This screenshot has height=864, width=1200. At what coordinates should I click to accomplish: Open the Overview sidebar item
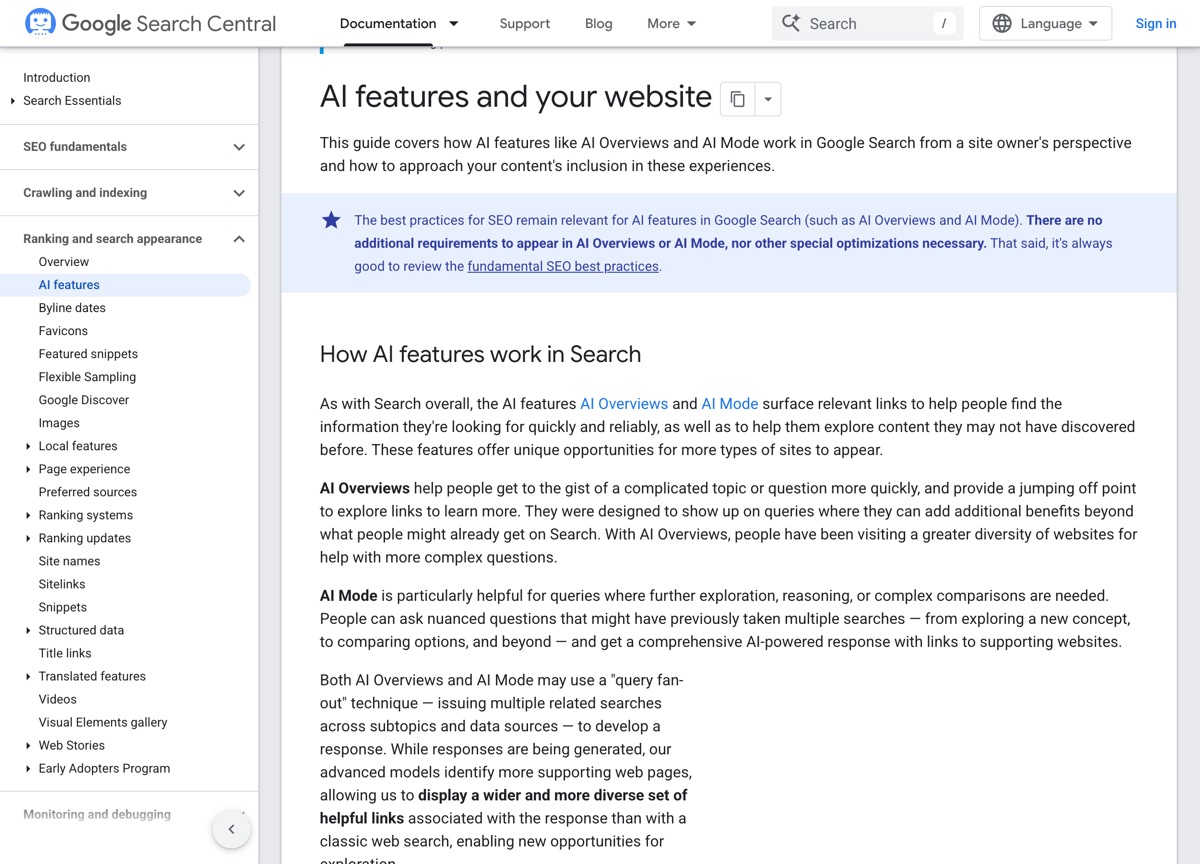(x=64, y=262)
